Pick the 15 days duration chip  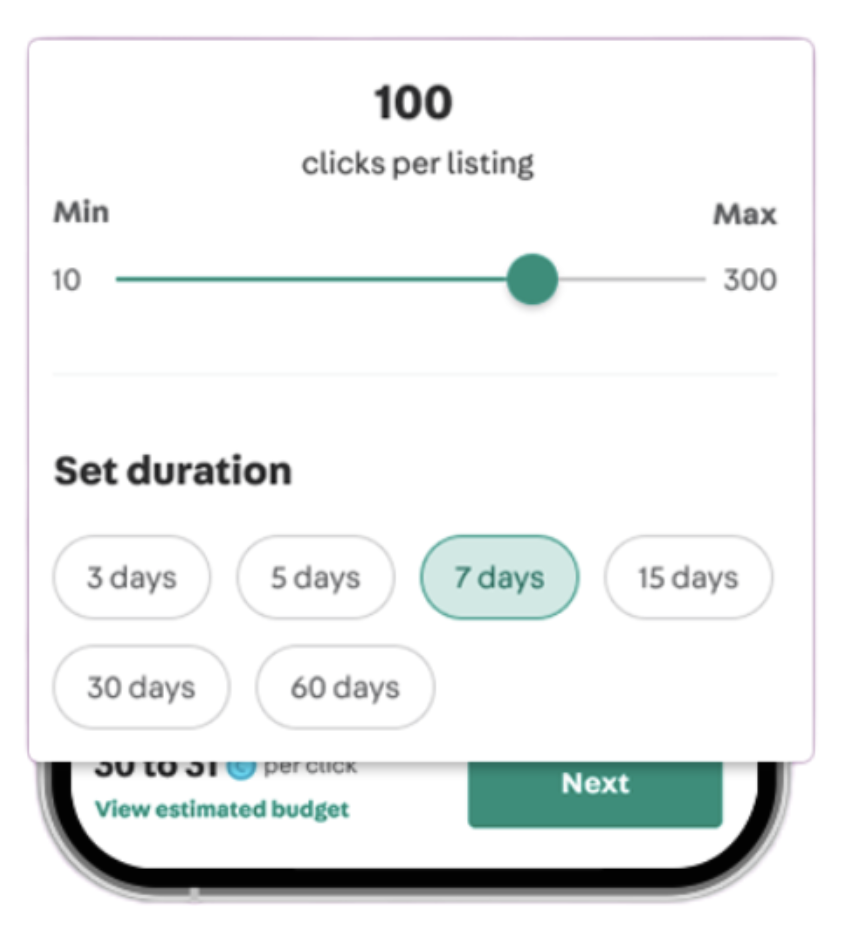click(x=687, y=578)
